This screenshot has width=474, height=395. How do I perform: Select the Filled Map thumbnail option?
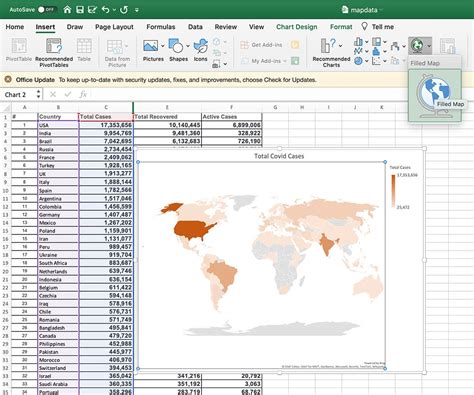pos(435,95)
